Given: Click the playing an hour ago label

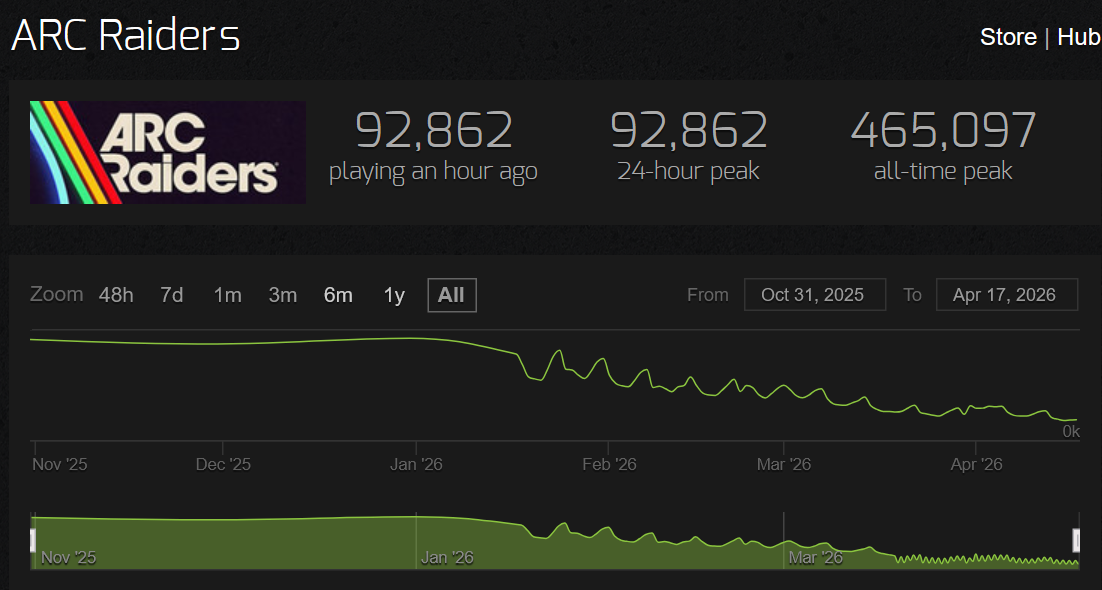Looking at the screenshot, I should (x=433, y=172).
